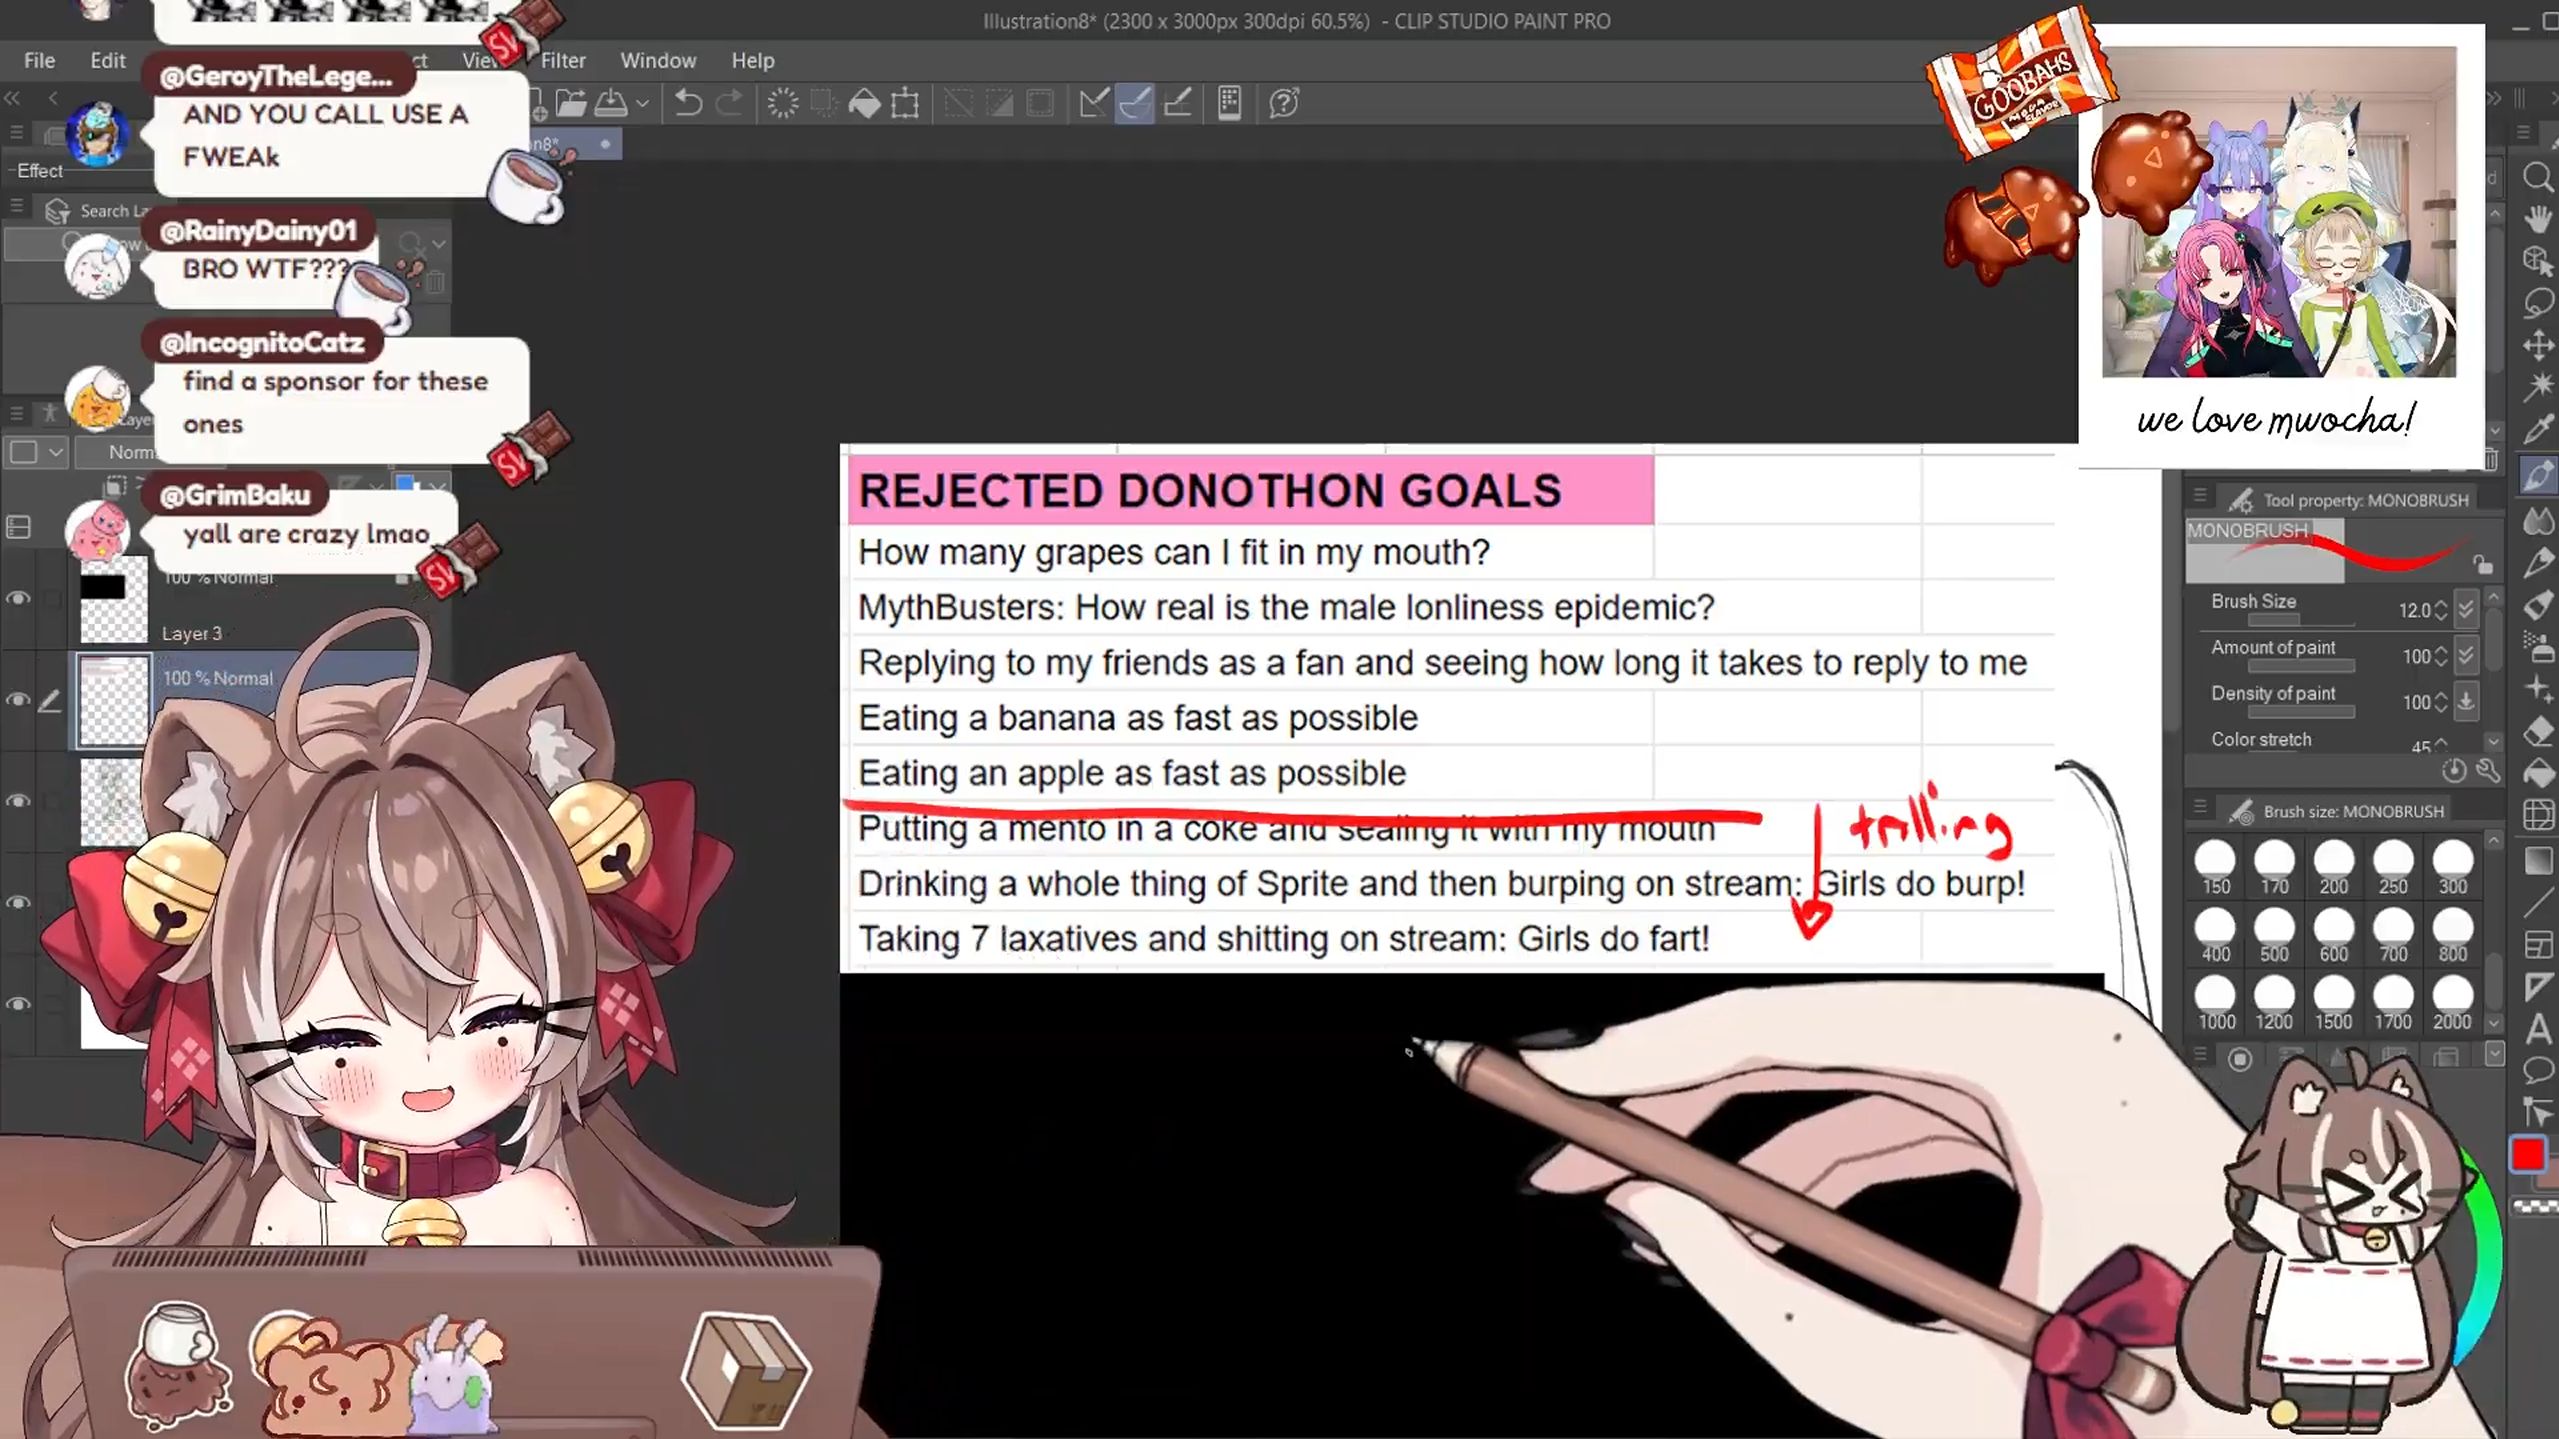Toggle the Snap to Special Ruler icon
2559x1439 pixels.
(x=1135, y=103)
